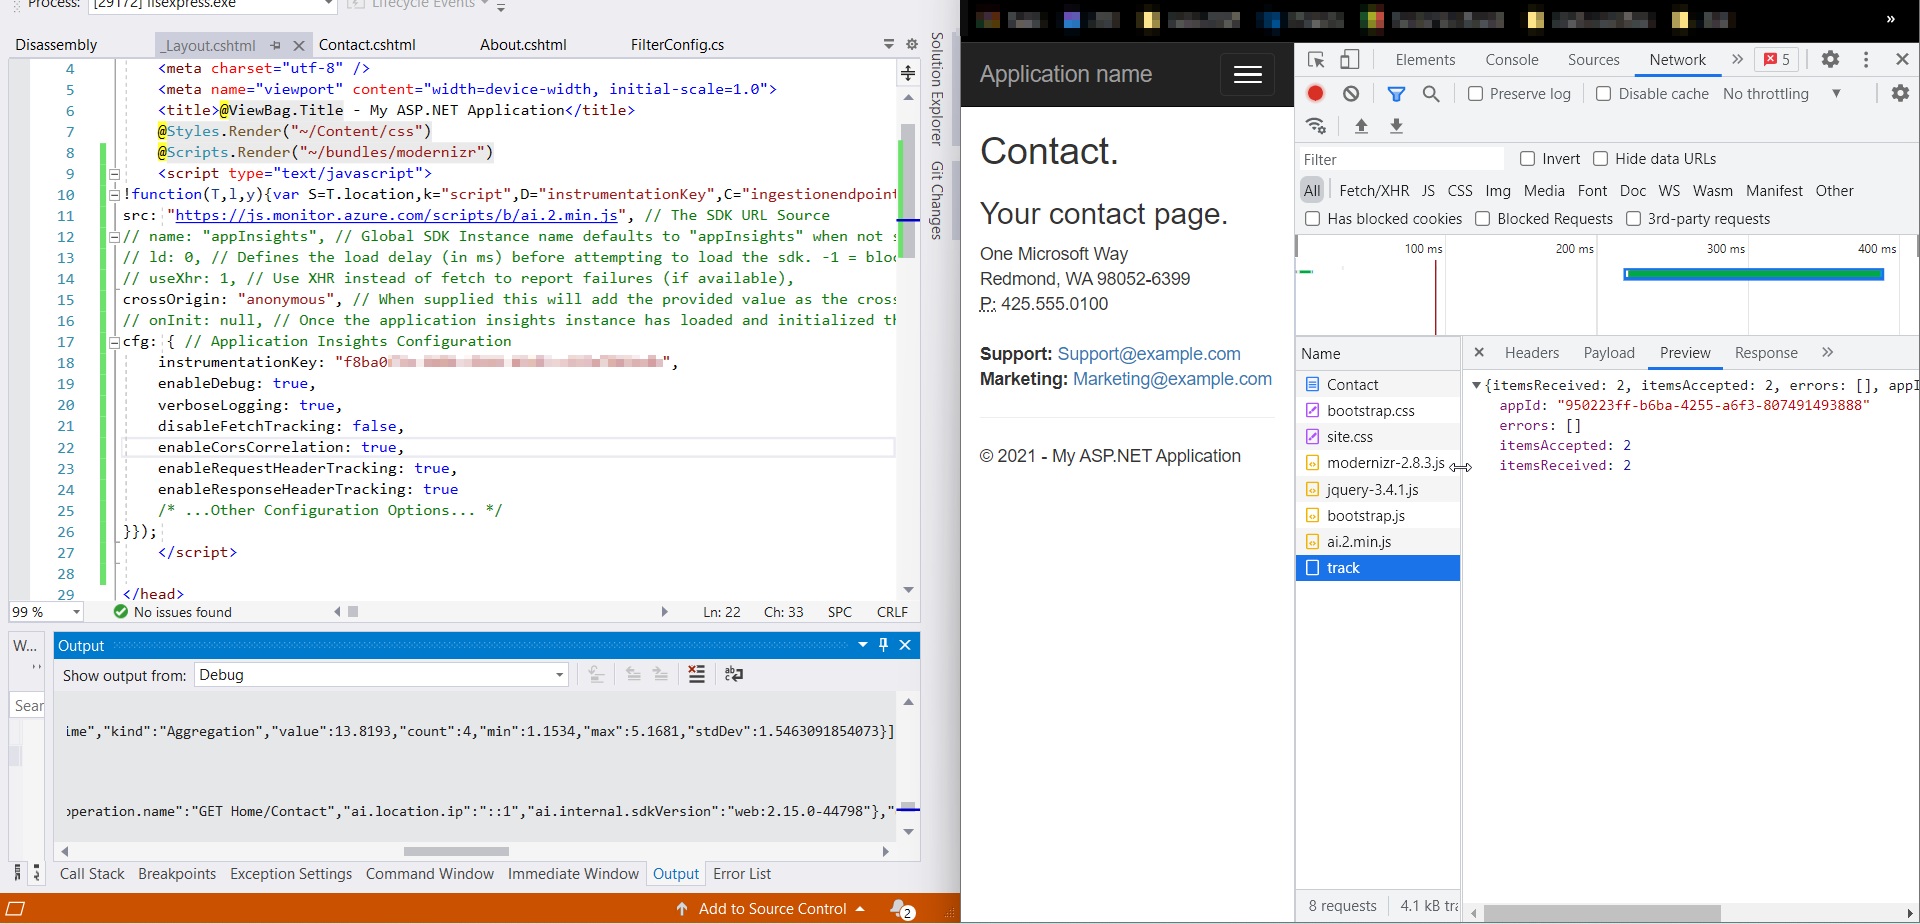This screenshot has width=1920, height=924.
Task: Collapse cfg block at line 17
Action: (x=114, y=341)
